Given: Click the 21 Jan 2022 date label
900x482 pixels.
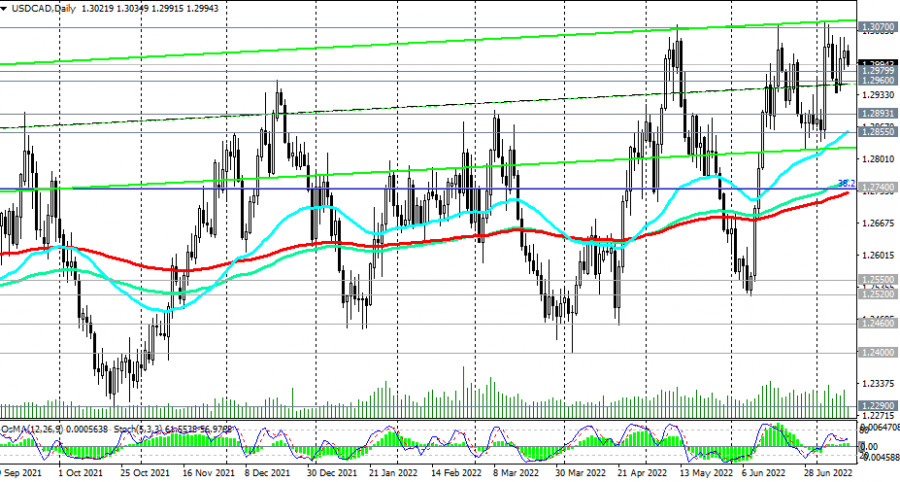Looking at the screenshot, I should 395,473.
